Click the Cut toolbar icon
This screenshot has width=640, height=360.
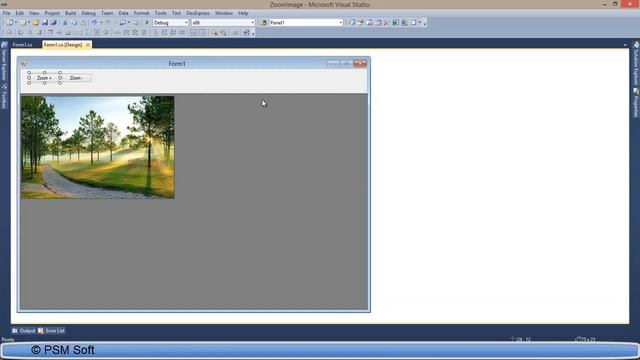(65, 22)
